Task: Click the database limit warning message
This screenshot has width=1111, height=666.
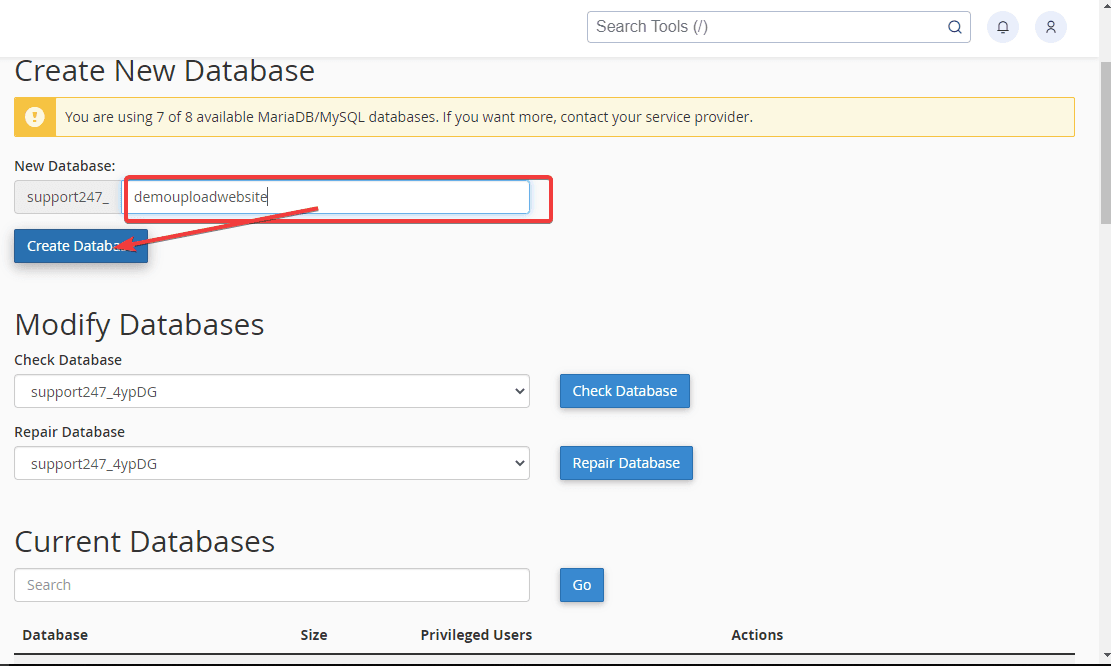Action: [408, 117]
